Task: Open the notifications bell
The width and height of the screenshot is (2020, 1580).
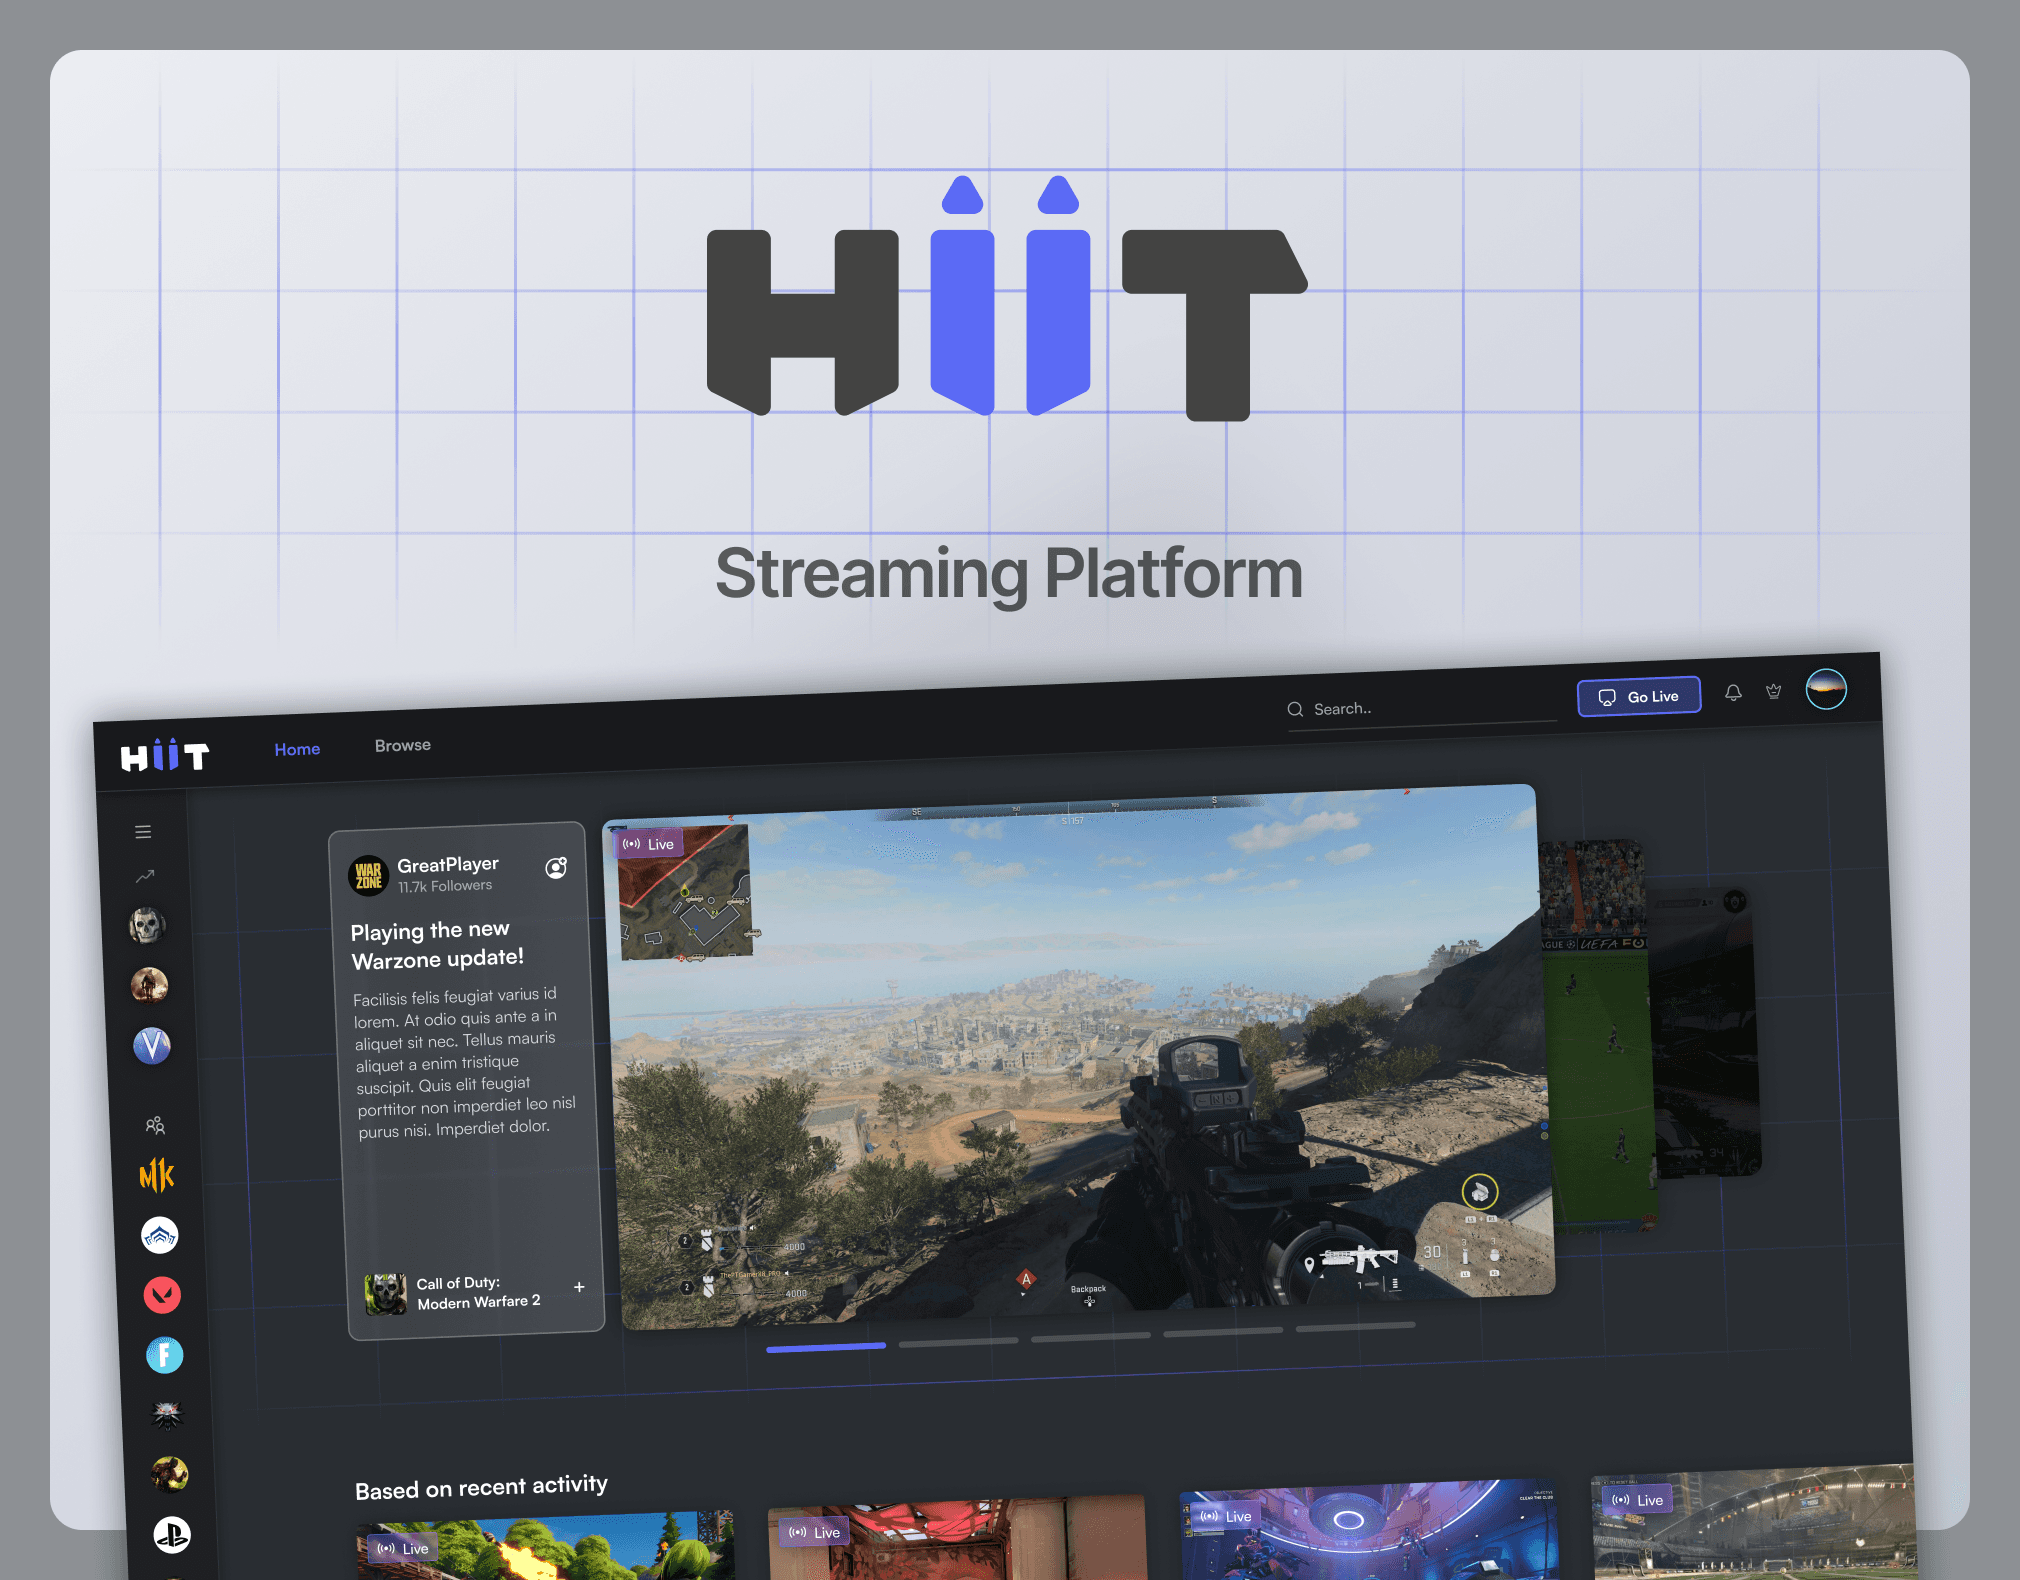Action: [x=1733, y=692]
